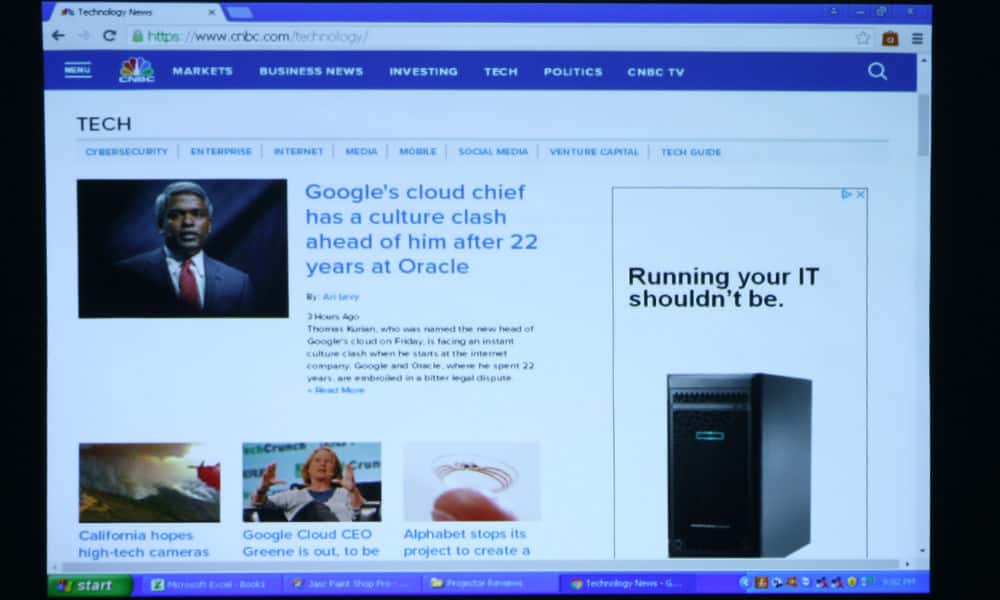
Task: Select the VENTURE CAPITAL sub-section tab
Action: [594, 152]
